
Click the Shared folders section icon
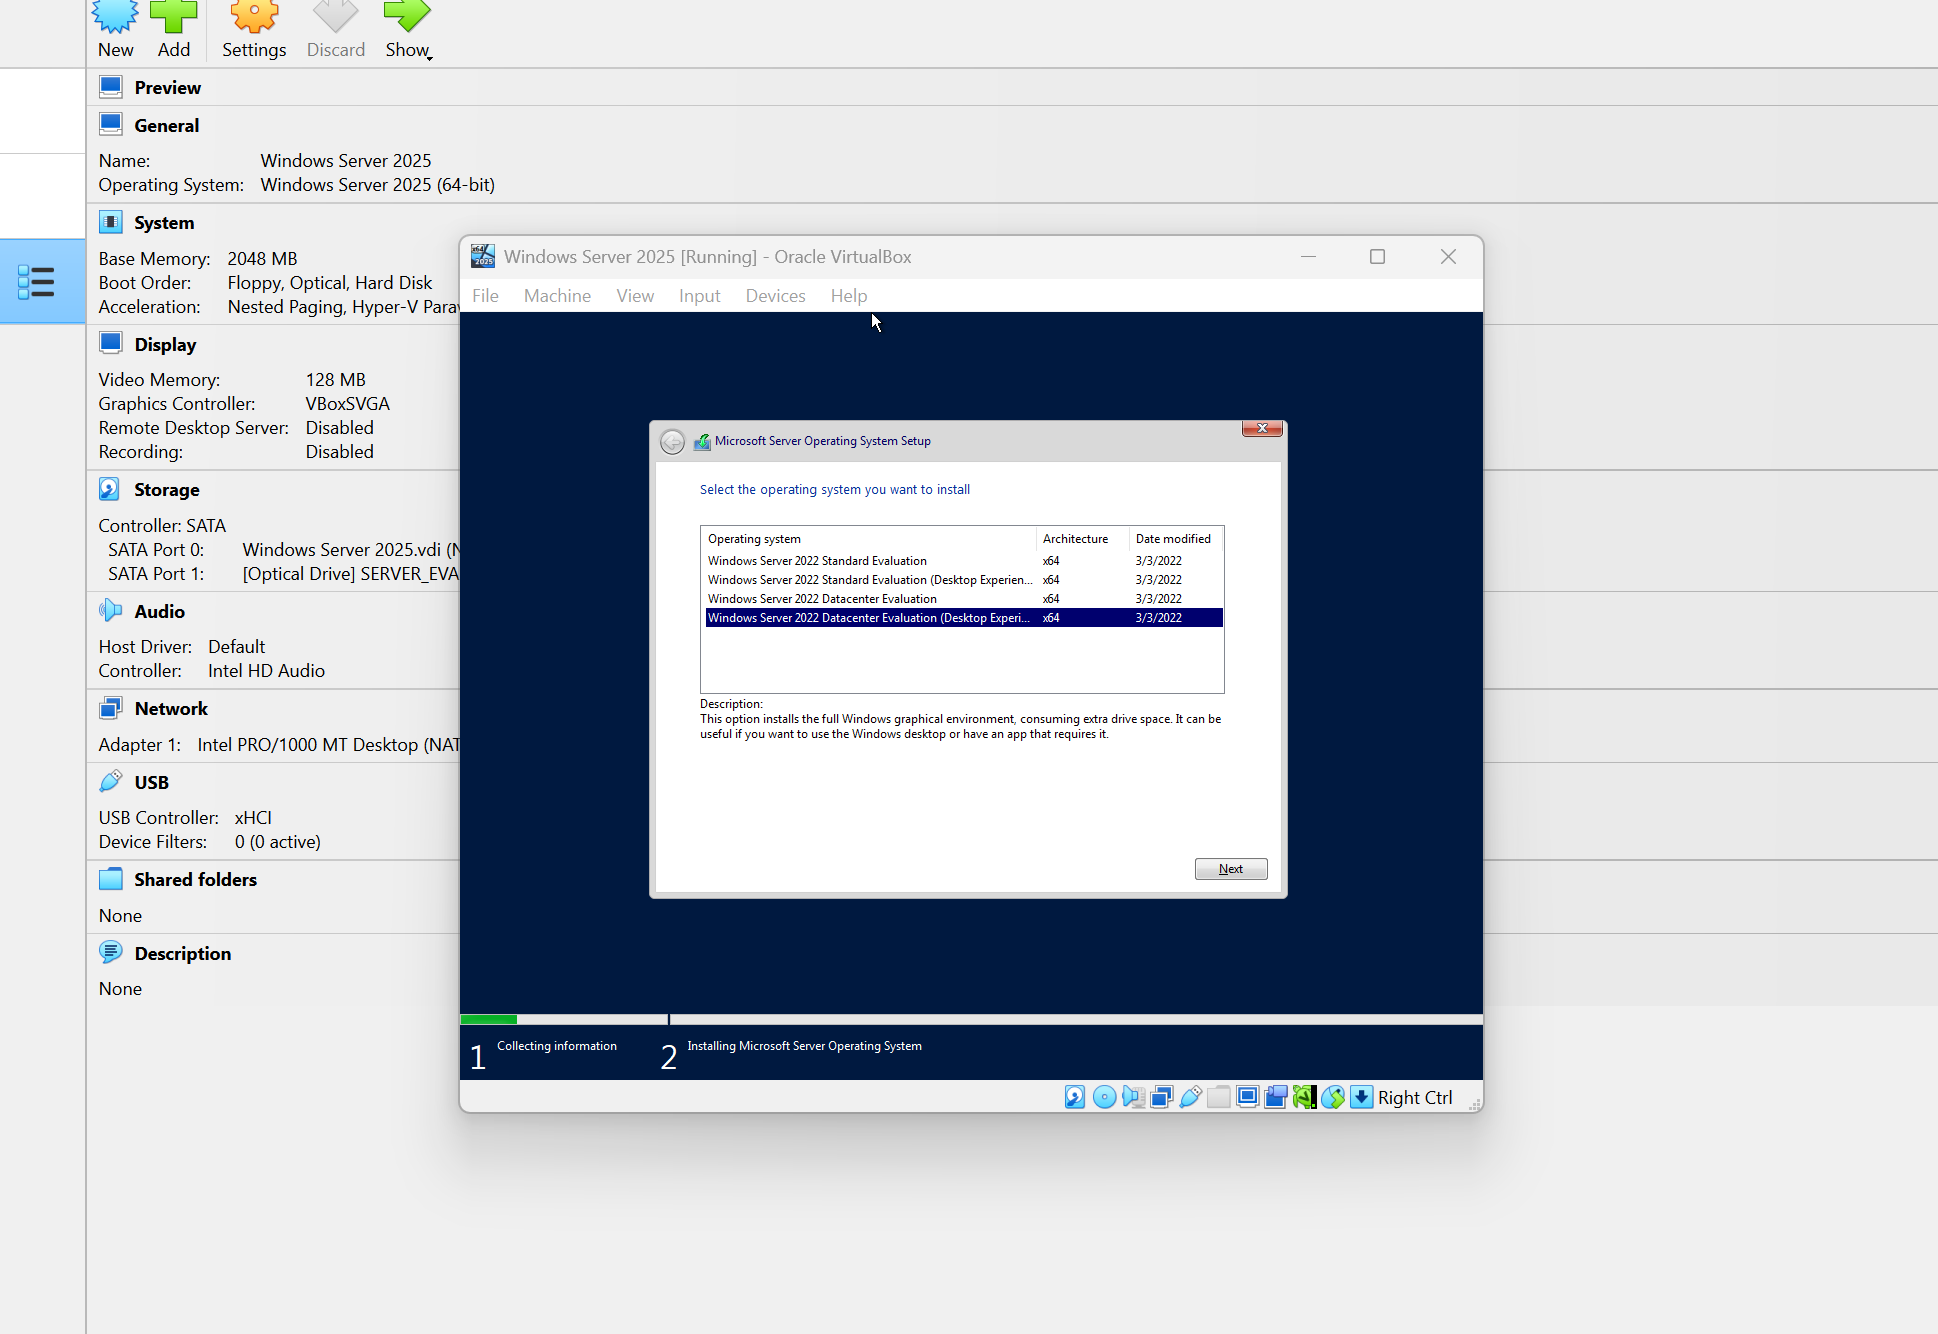pos(111,879)
